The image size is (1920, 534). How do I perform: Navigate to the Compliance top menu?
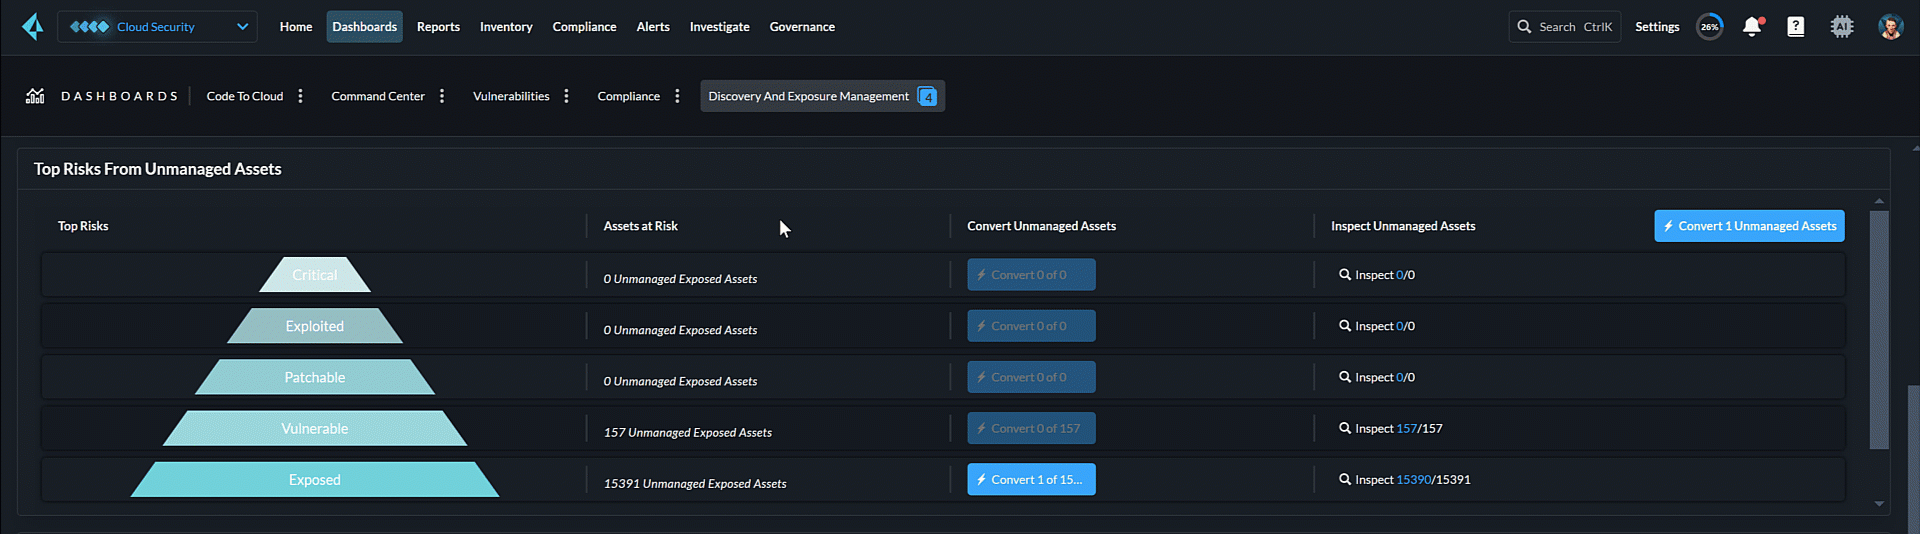[x=584, y=27]
